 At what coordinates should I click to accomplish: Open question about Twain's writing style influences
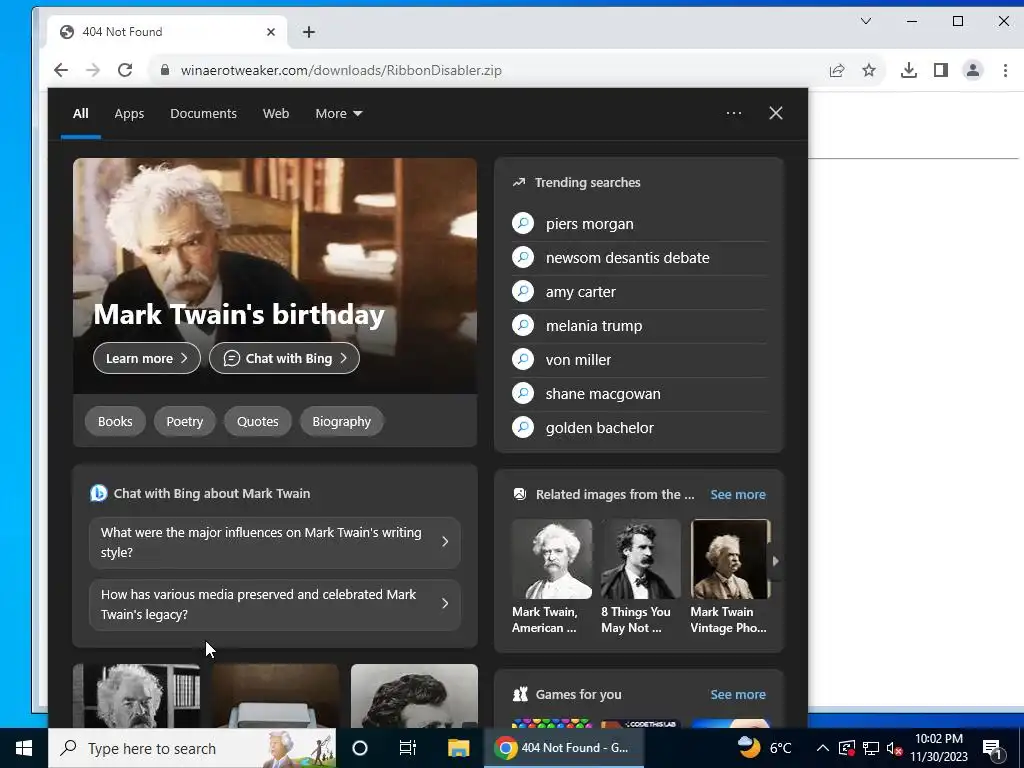pos(275,542)
